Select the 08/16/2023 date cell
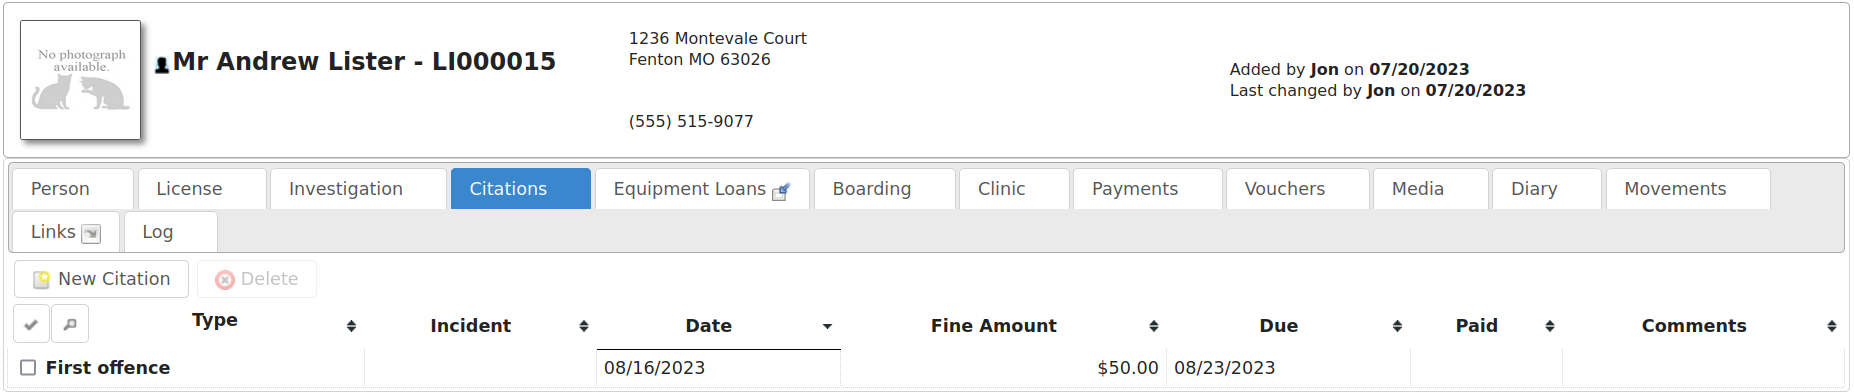The height and width of the screenshot is (392, 1854). [718, 368]
